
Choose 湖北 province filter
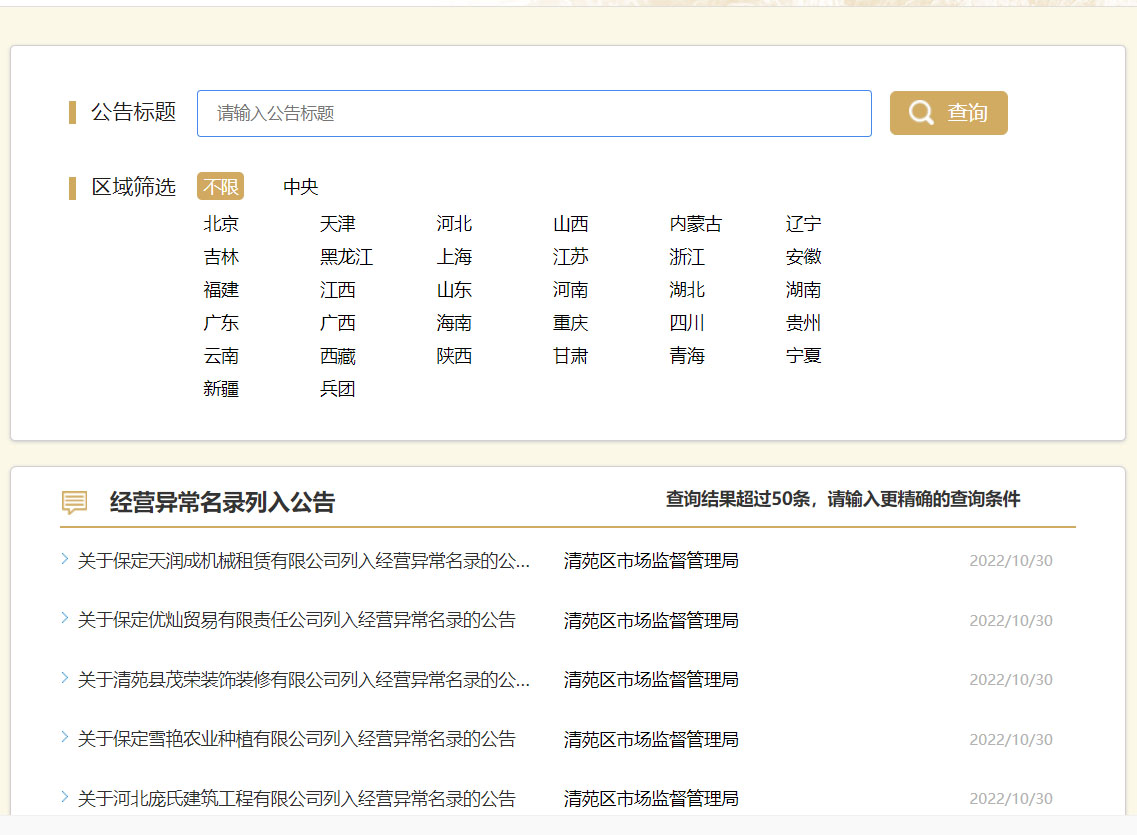pos(687,290)
